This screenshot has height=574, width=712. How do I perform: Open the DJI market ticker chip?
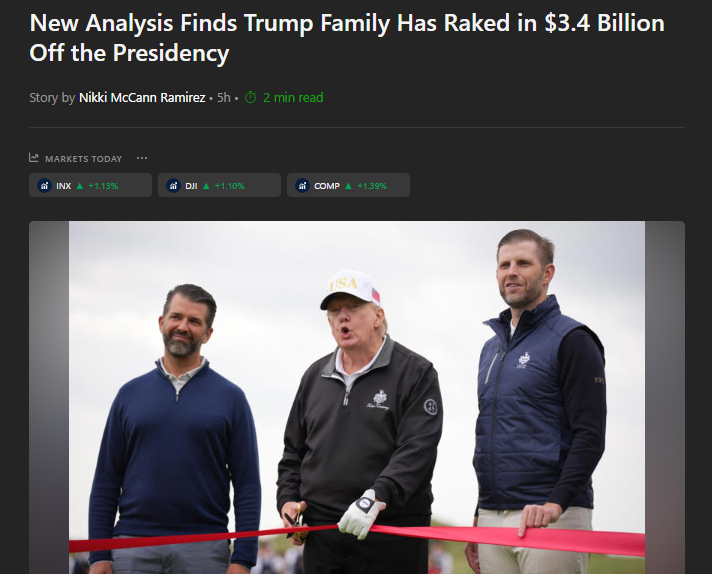219,186
